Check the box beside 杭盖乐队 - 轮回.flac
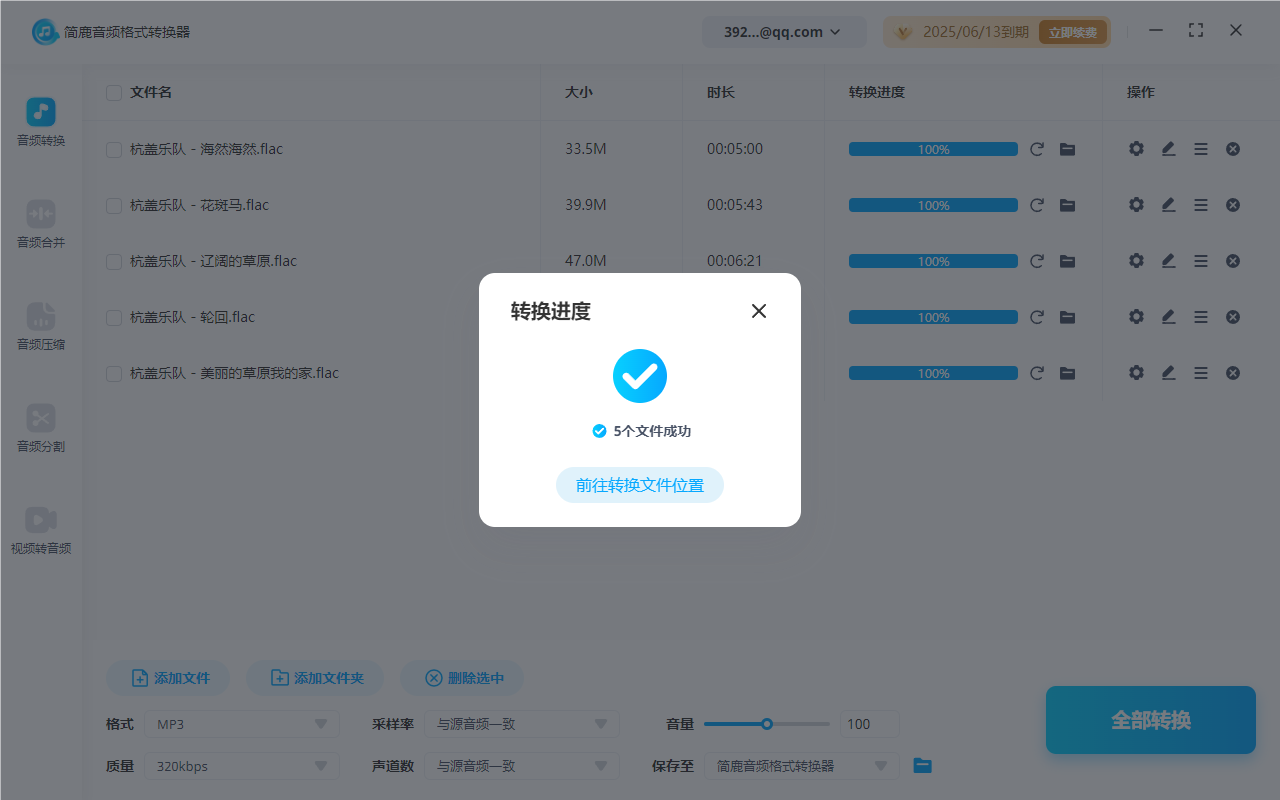This screenshot has height=800, width=1280. pos(113,316)
